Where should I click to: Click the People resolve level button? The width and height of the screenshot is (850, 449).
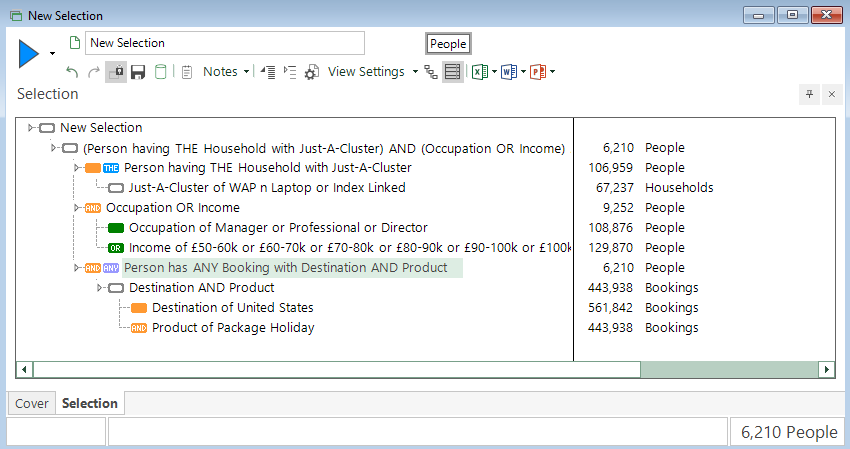coord(448,44)
